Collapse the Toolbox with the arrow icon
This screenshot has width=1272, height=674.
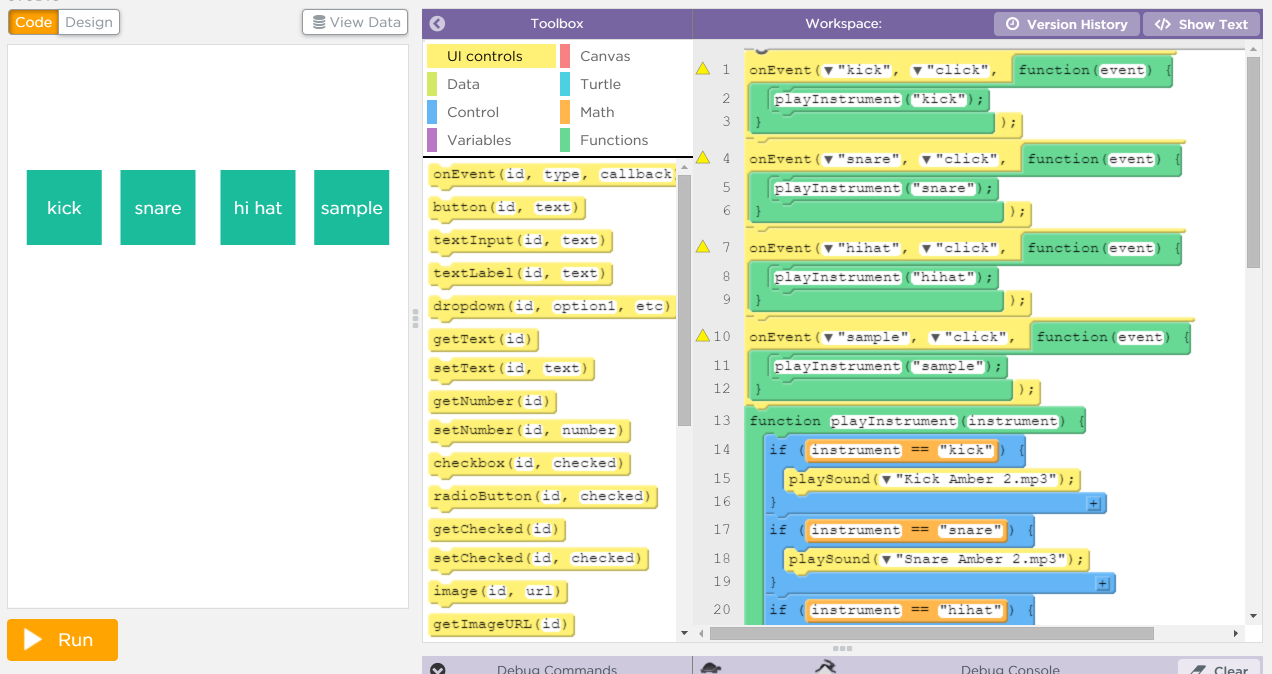(x=437, y=24)
